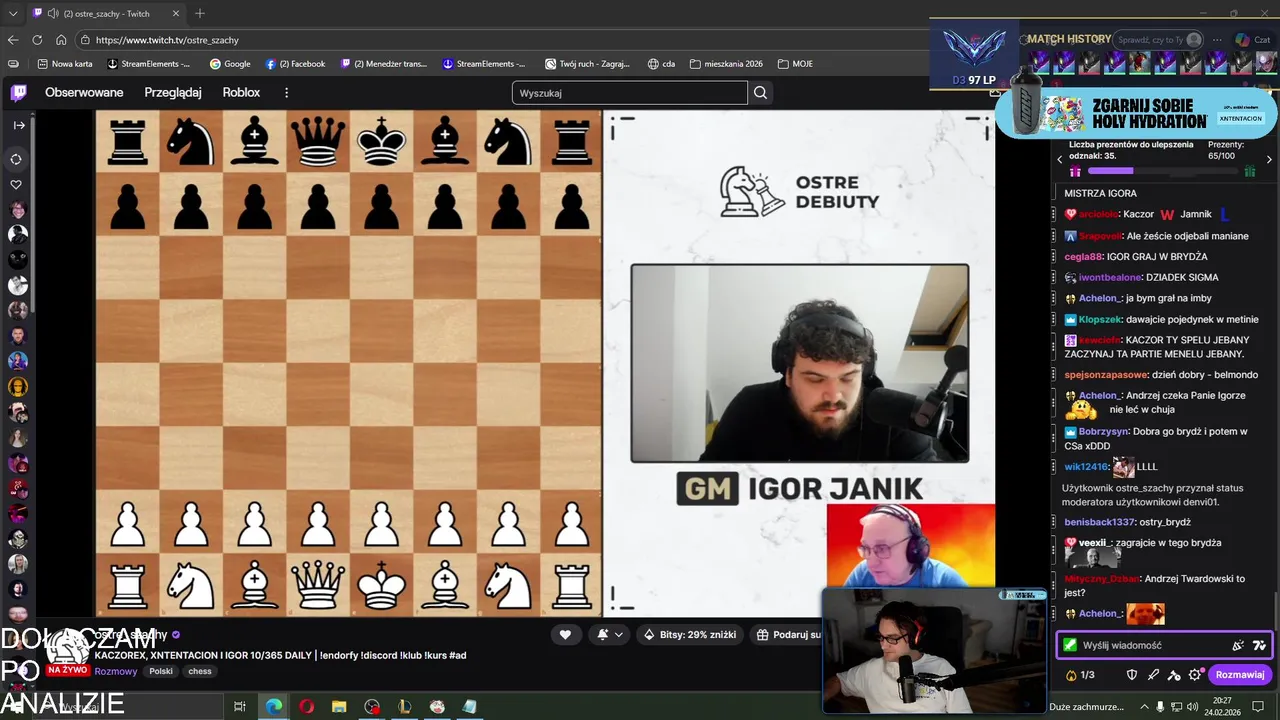Open Obserwowane navigation item
The width and height of the screenshot is (1280, 720).
pyautogui.click(x=84, y=93)
